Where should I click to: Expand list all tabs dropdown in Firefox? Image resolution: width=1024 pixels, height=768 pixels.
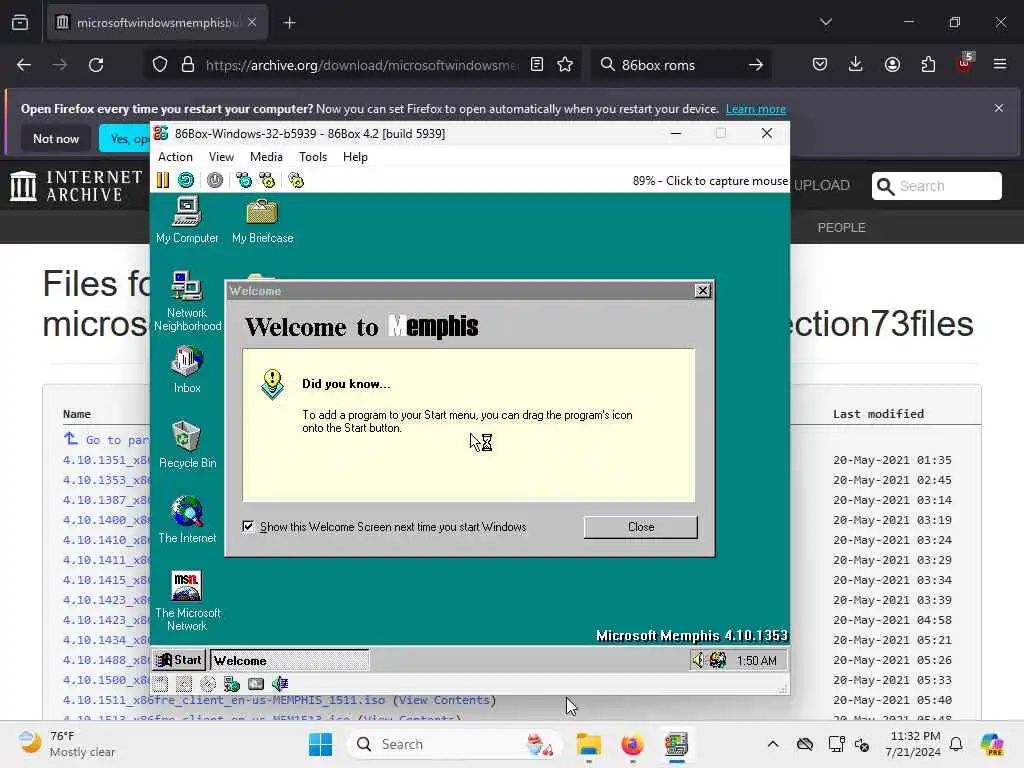(825, 22)
